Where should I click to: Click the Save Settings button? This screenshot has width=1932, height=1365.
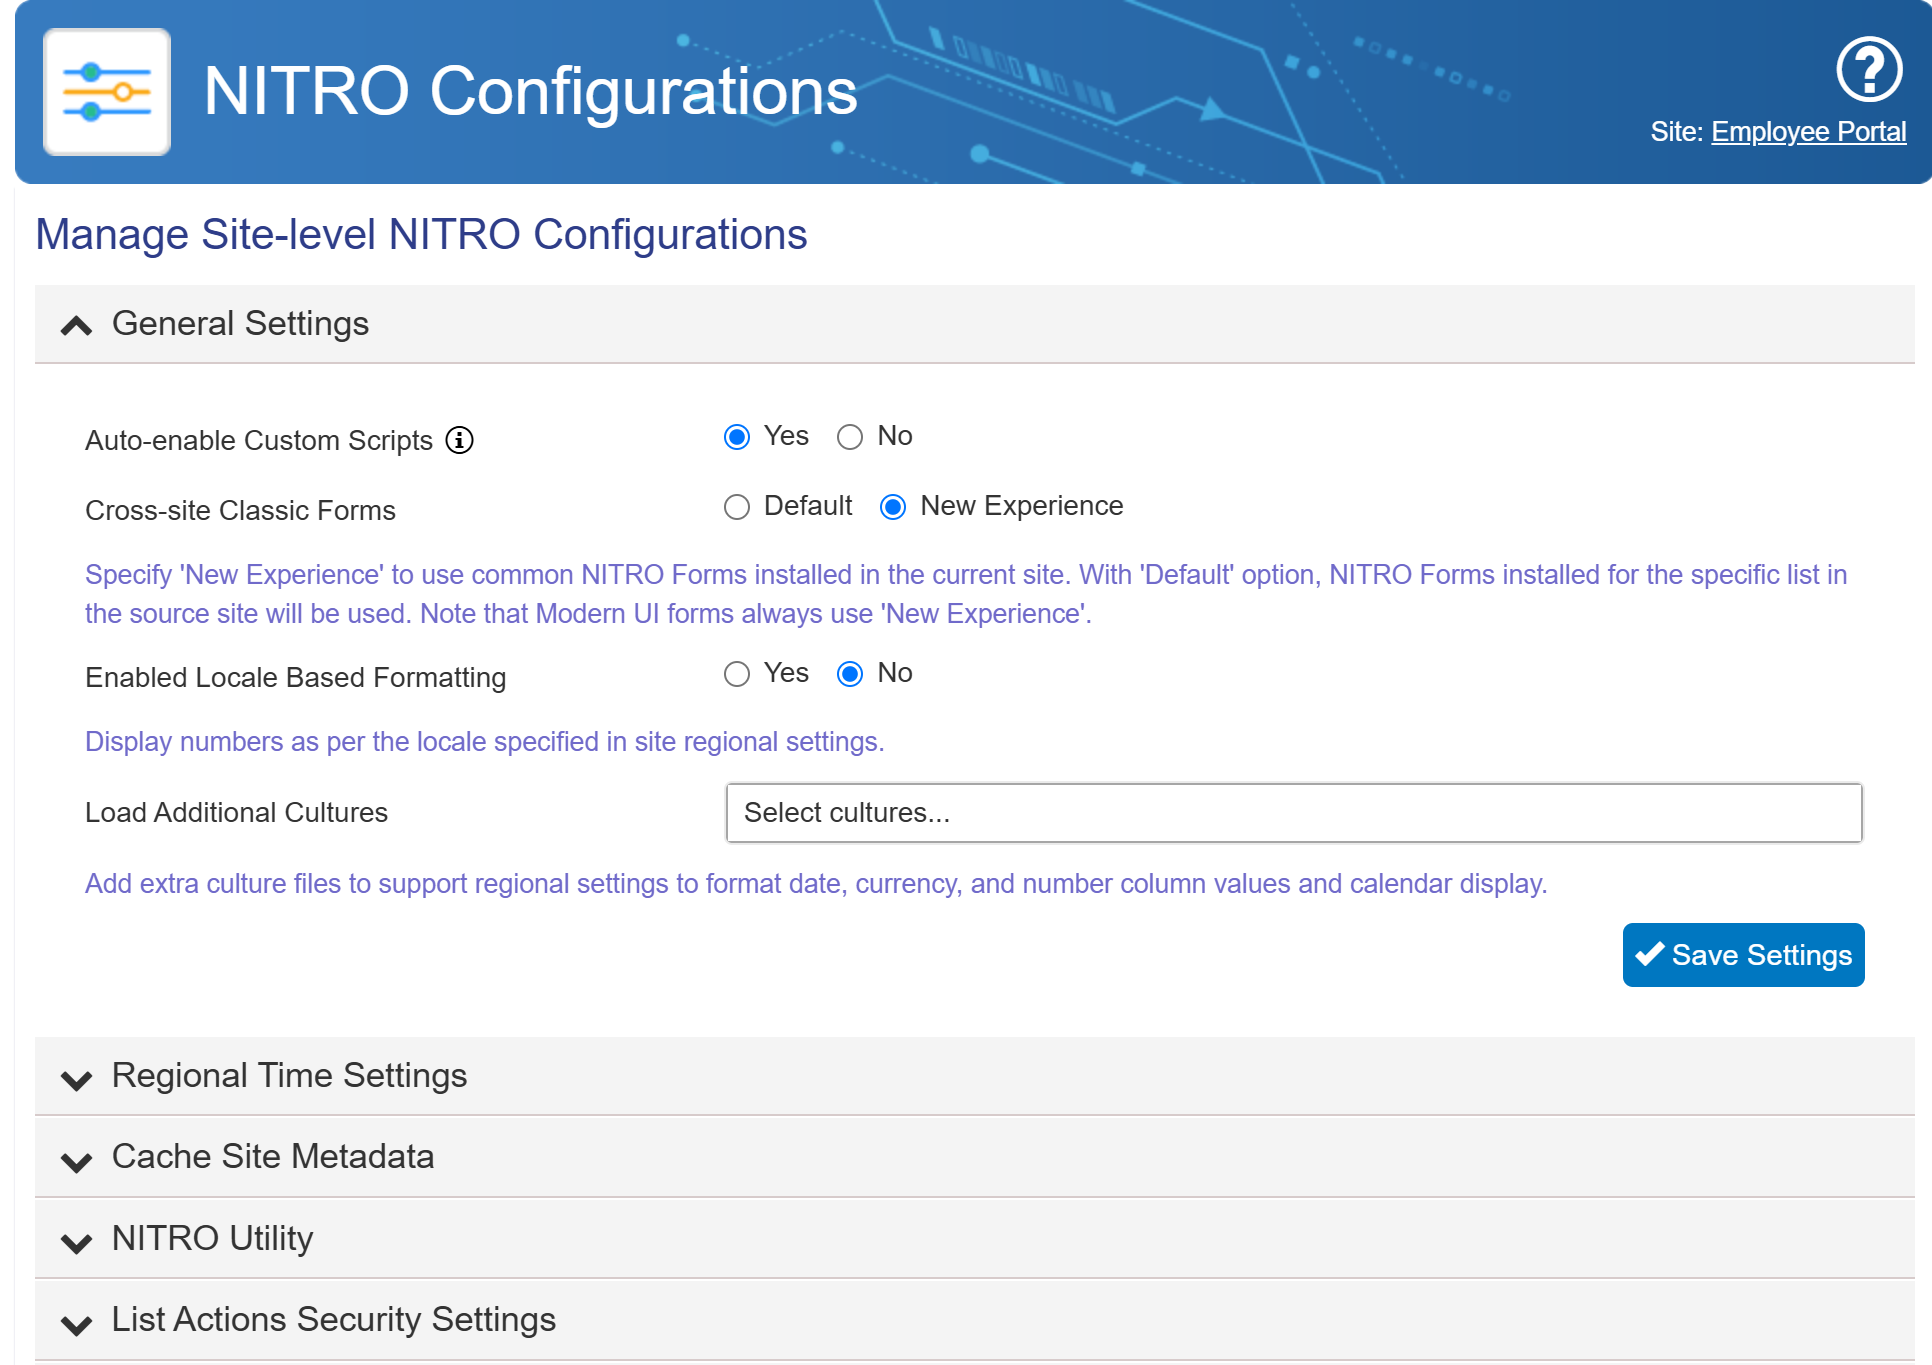1743,955
